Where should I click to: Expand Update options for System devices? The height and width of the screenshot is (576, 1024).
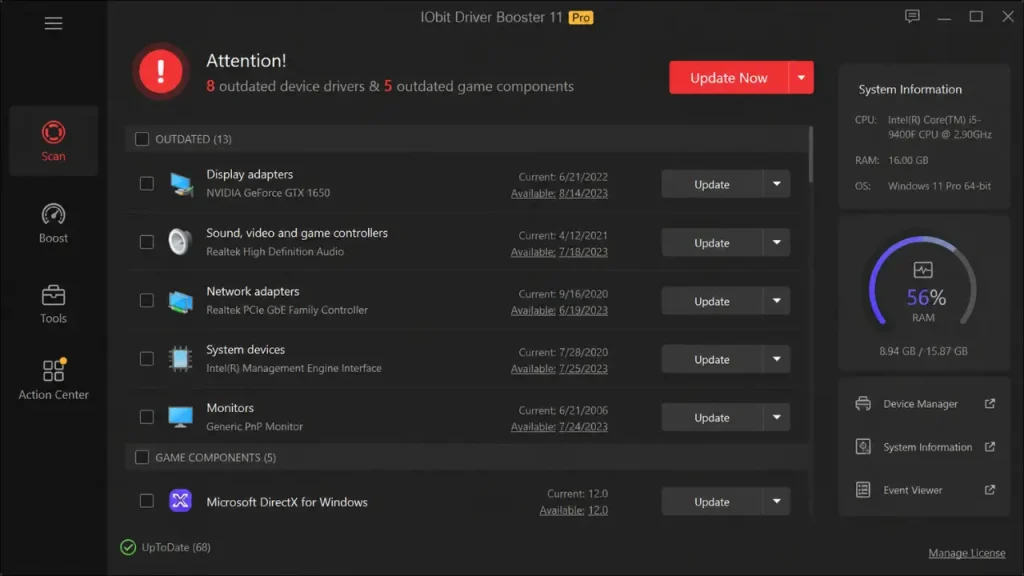pyautogui.click(x=776, y=359)
